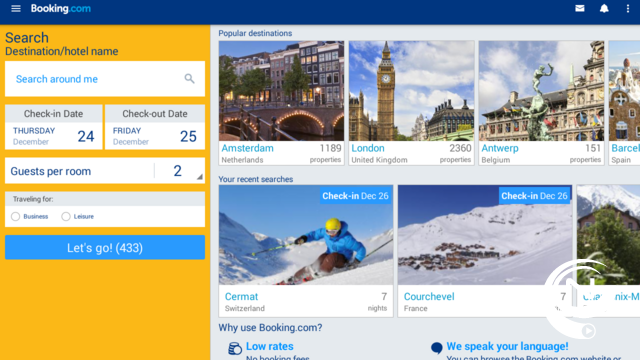Click the Booking.com logo
Screen dimensions: 640x360
[61, 9]
